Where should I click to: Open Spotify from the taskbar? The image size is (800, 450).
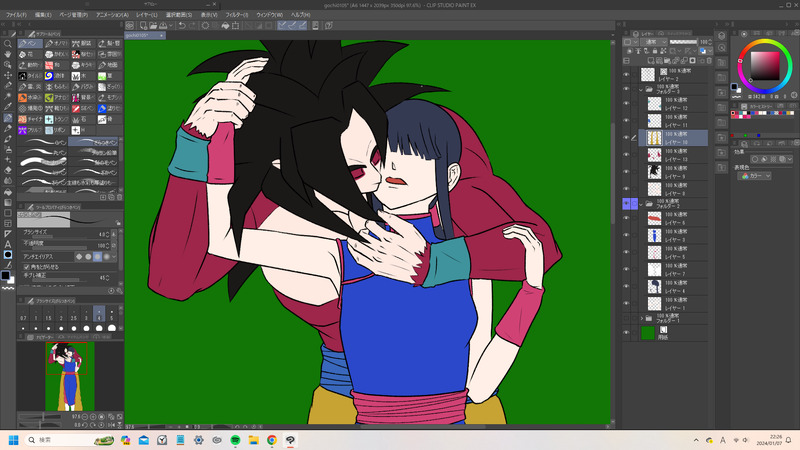(x=235, y=440)
